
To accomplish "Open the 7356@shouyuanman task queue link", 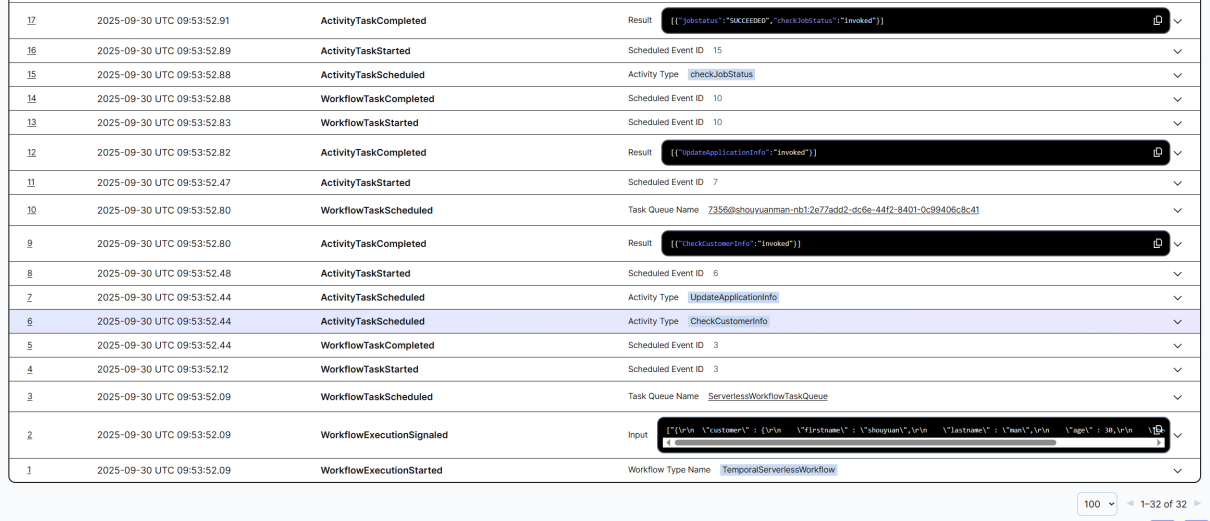I will pos(842,210).
